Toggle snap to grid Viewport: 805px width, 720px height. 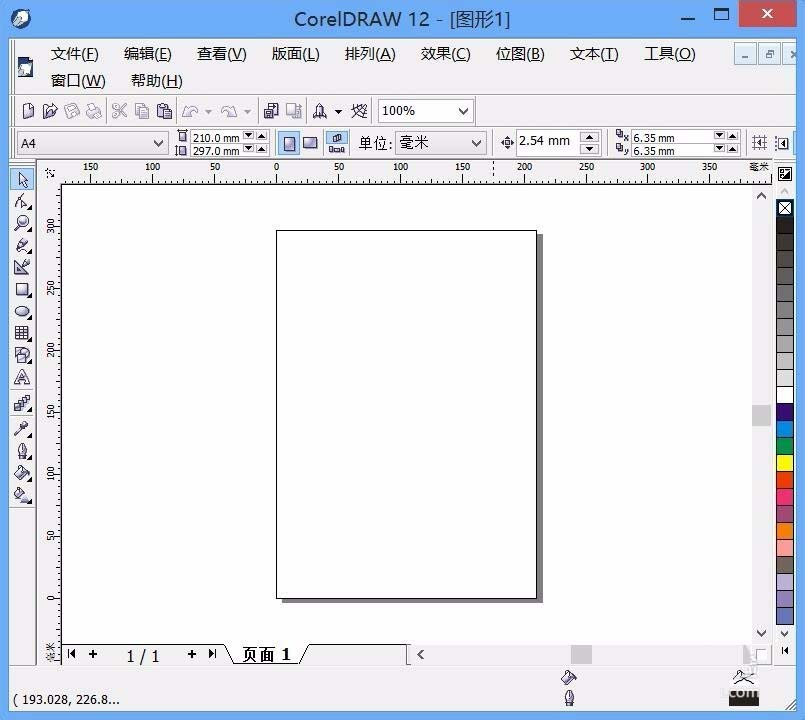click(x=759, y=143)
